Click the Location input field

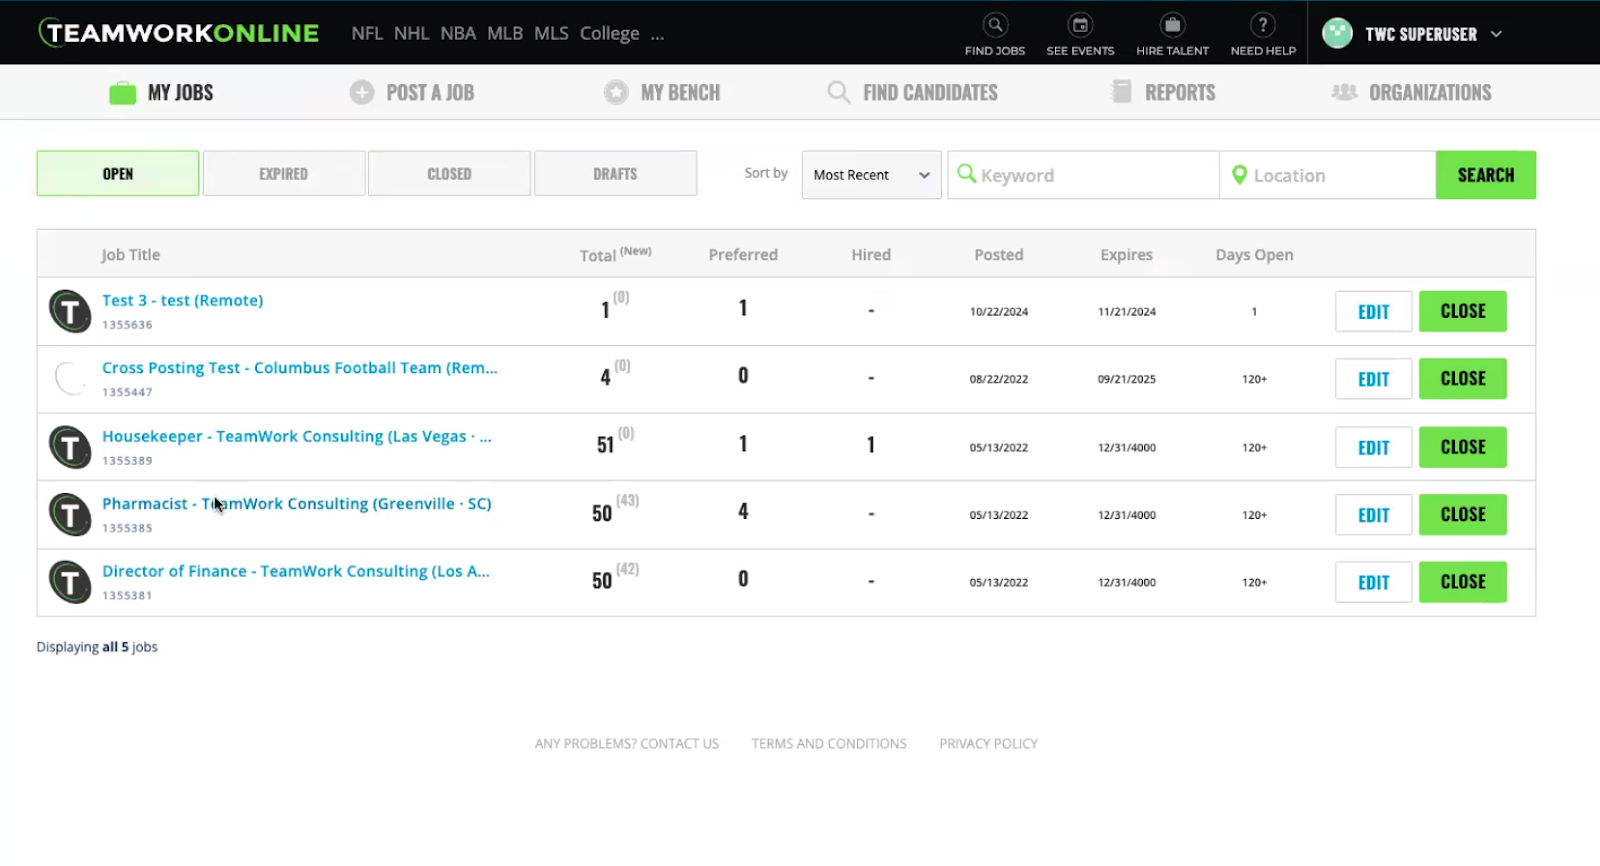click(1328, 175)
